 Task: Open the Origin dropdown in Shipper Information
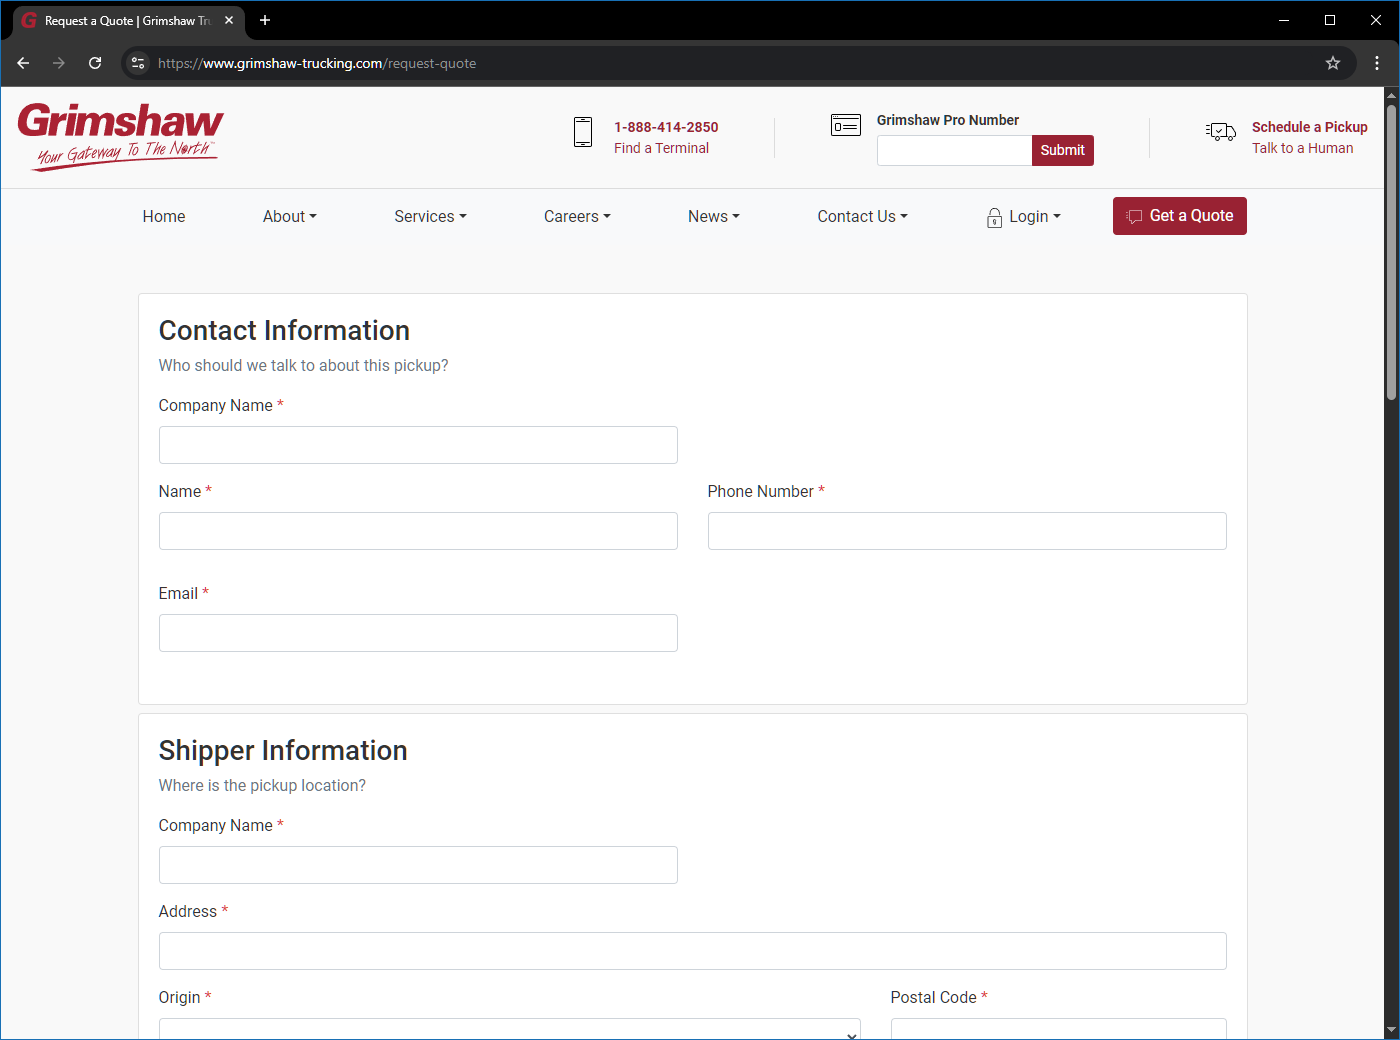510,1029
